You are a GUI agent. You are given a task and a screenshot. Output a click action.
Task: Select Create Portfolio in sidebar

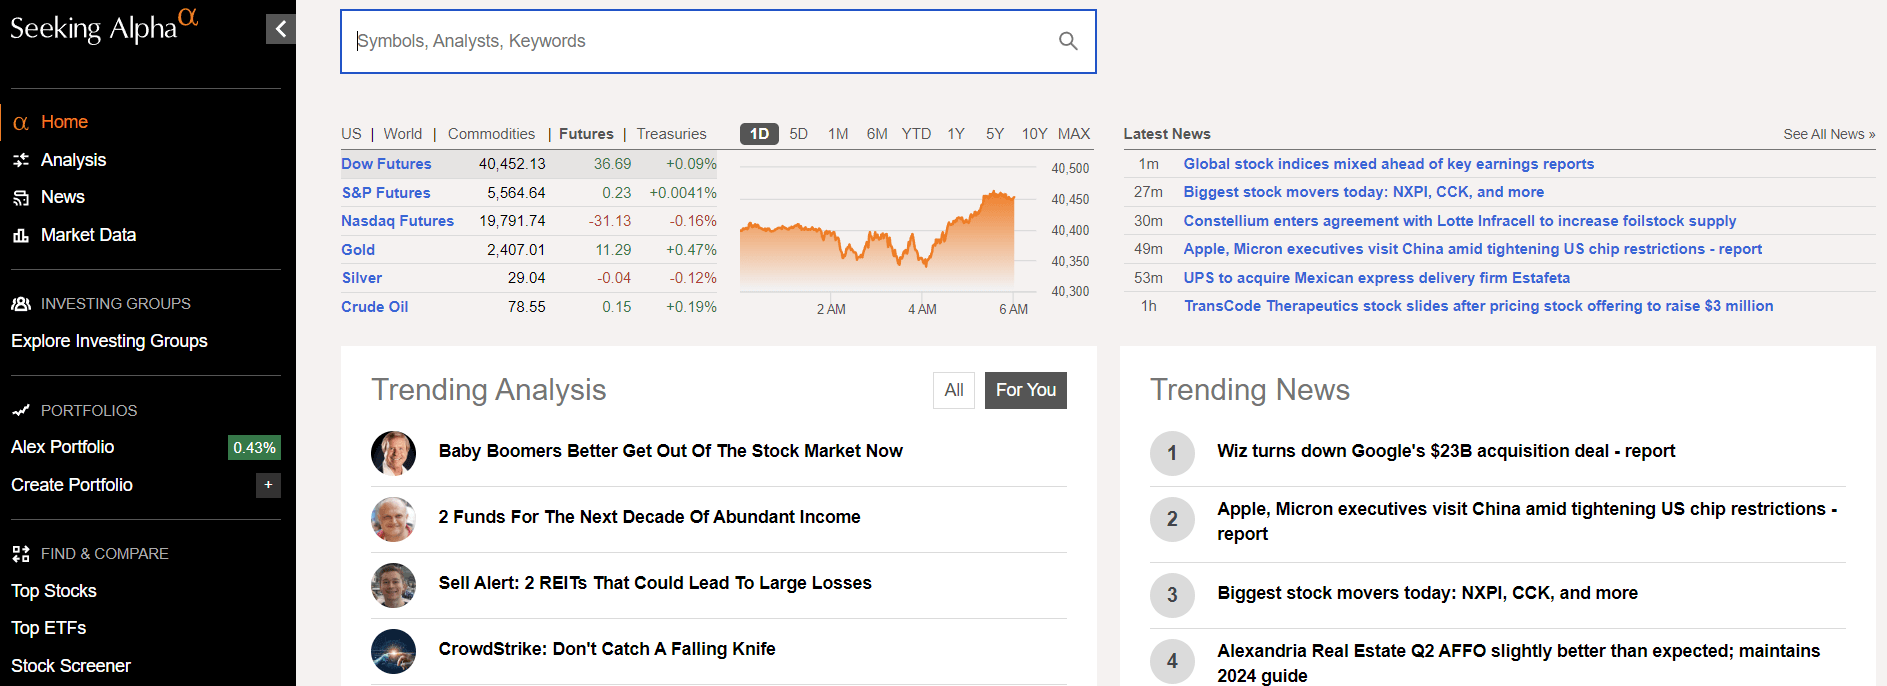tap(72, 485)
